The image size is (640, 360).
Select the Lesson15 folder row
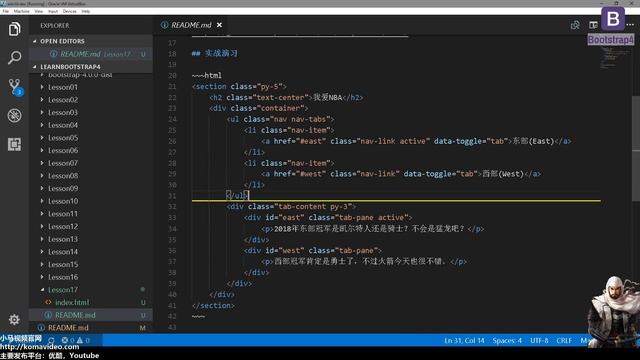[x=91, y=264]
